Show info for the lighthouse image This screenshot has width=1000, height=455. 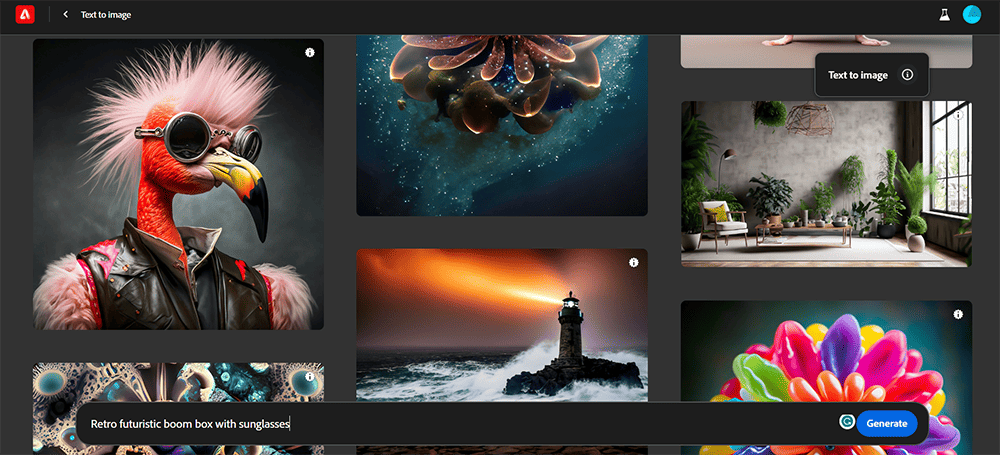pyautogui.click(x=633, y=262)
